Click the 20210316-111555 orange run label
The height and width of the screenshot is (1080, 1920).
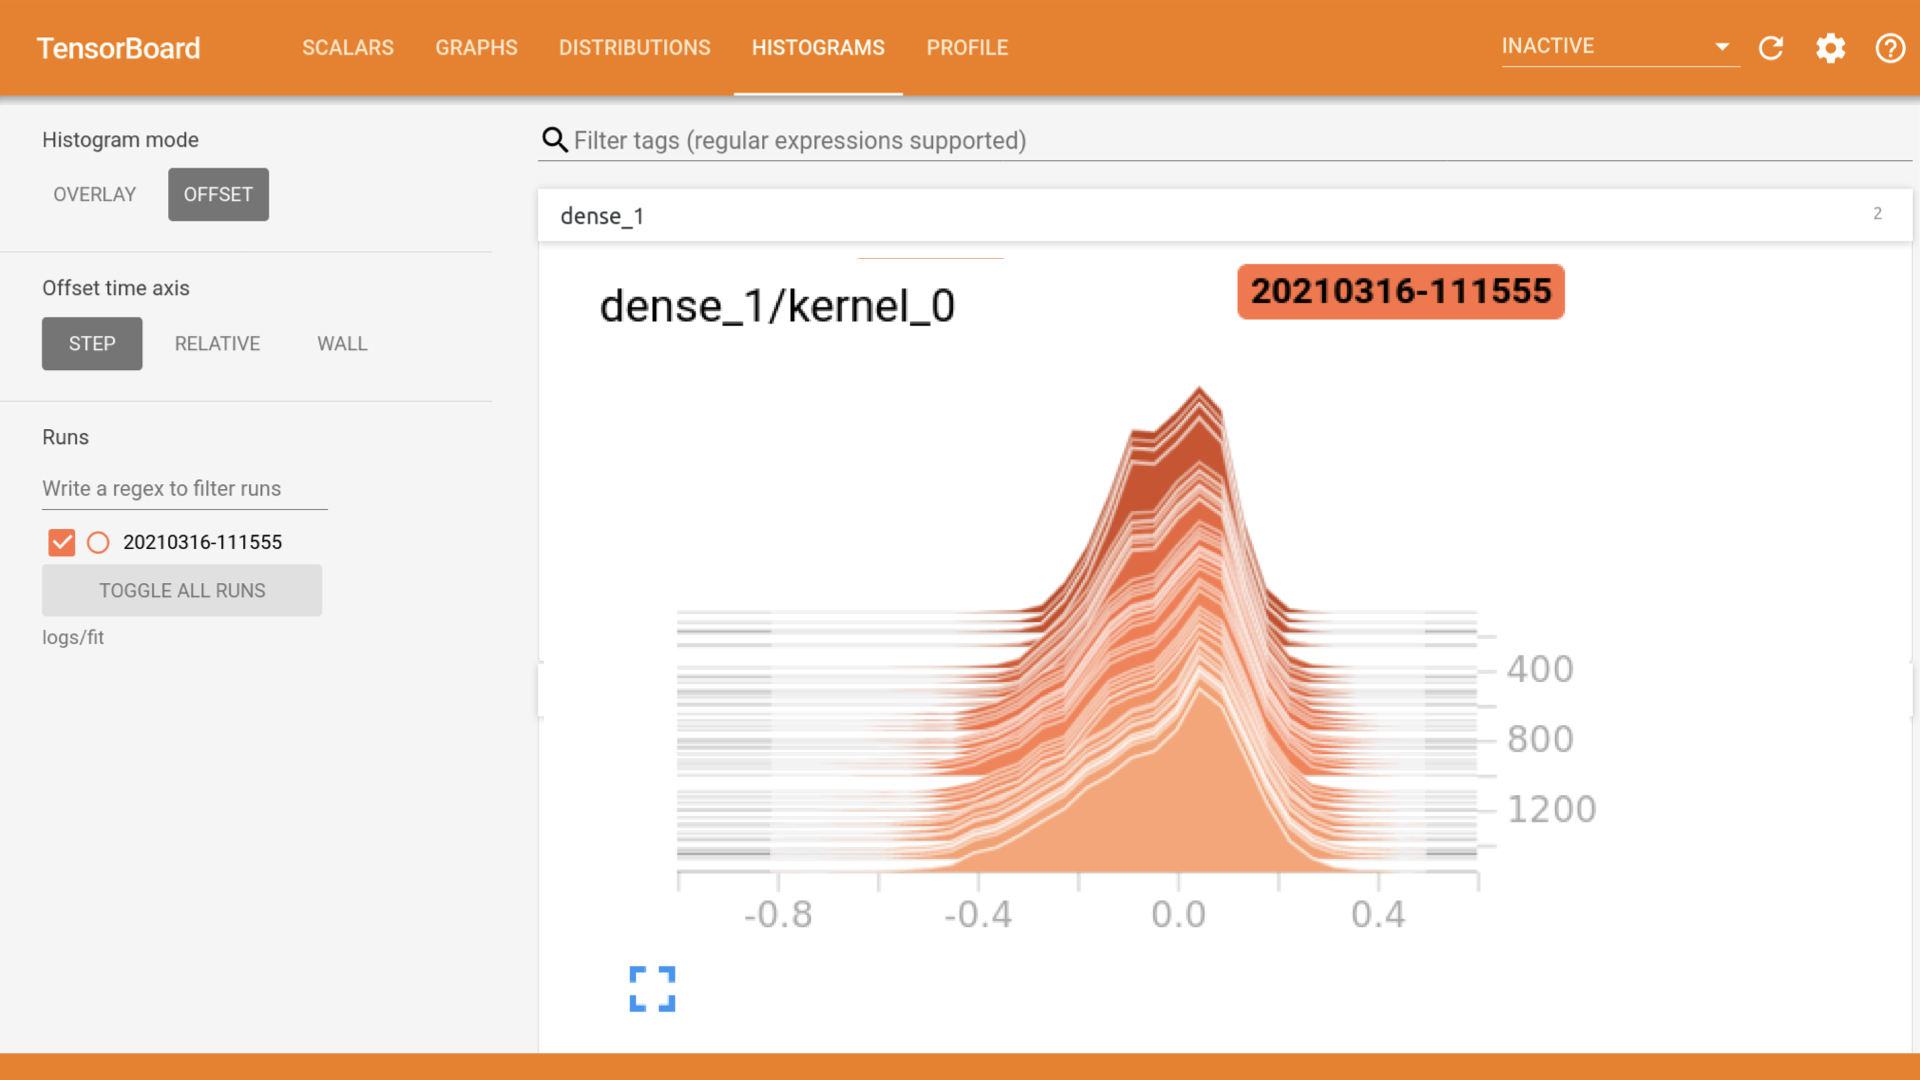click(x=1400, y=291)
